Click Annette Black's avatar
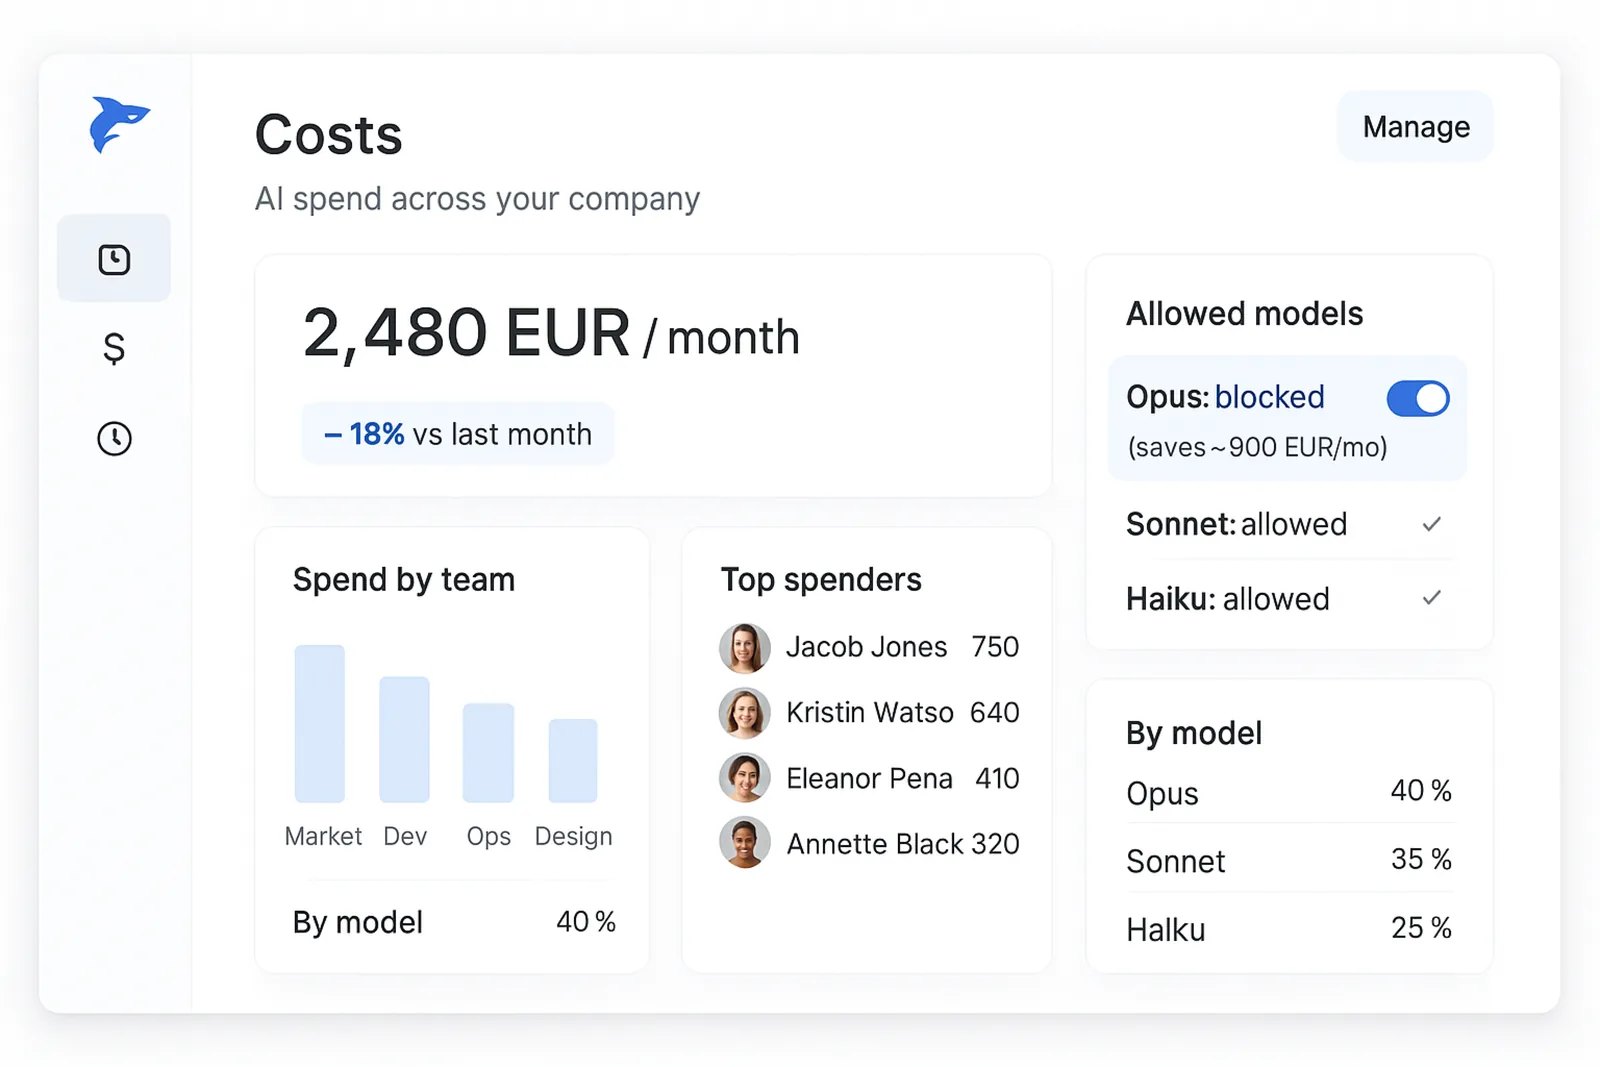 pyautogui.click(x=744, y=843)
